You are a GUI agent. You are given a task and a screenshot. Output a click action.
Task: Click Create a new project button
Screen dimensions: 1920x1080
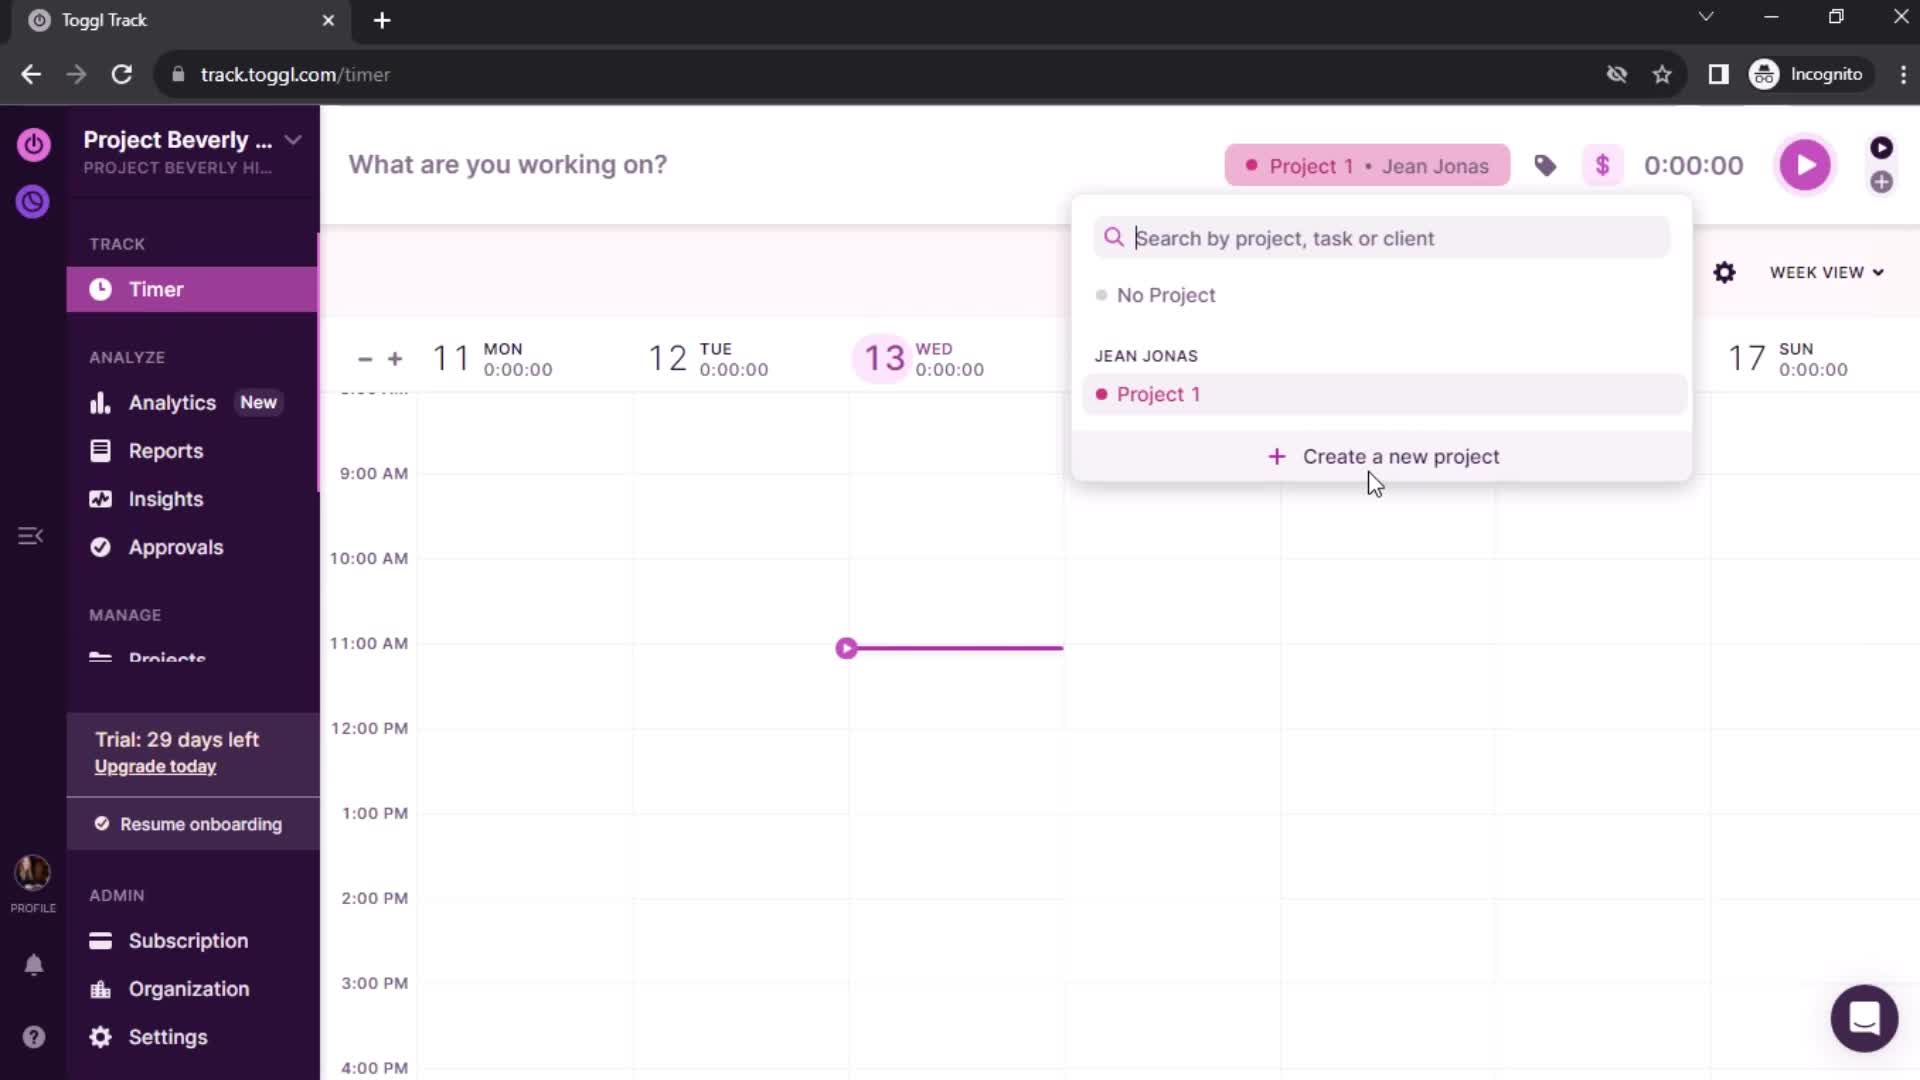coord(1385,456)
